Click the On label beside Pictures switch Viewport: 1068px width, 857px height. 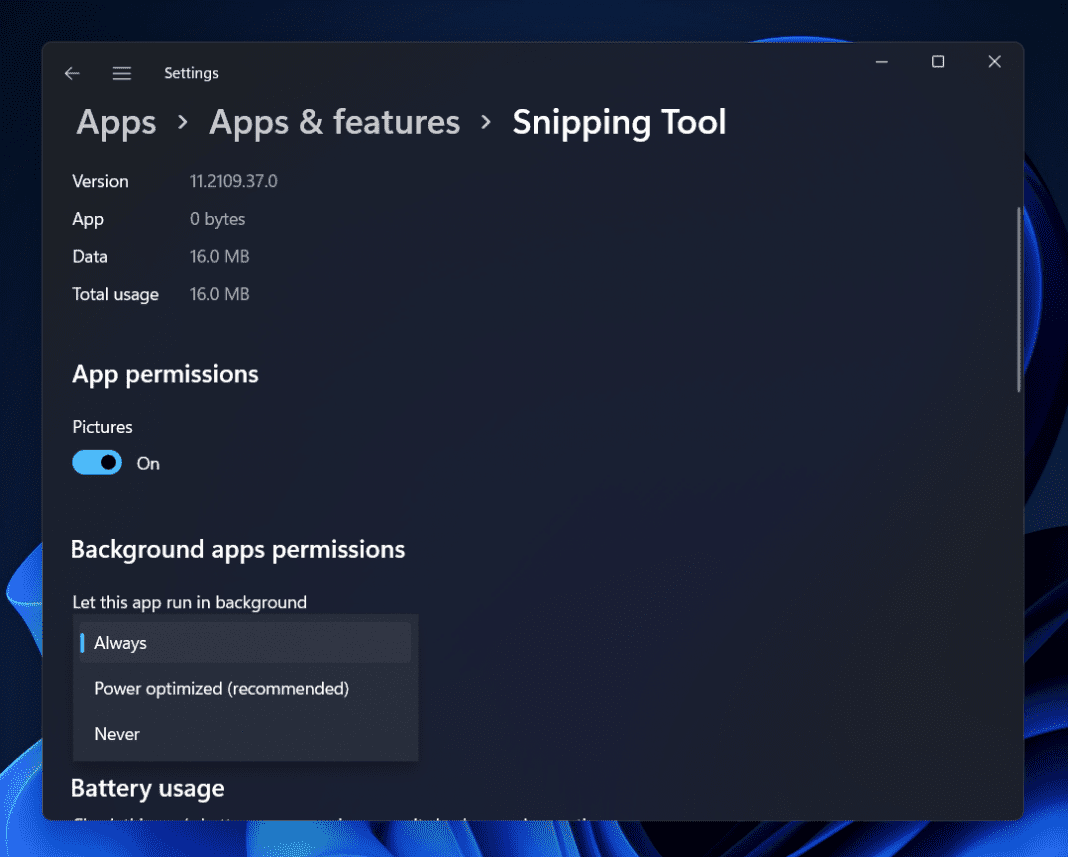point(147,463)
